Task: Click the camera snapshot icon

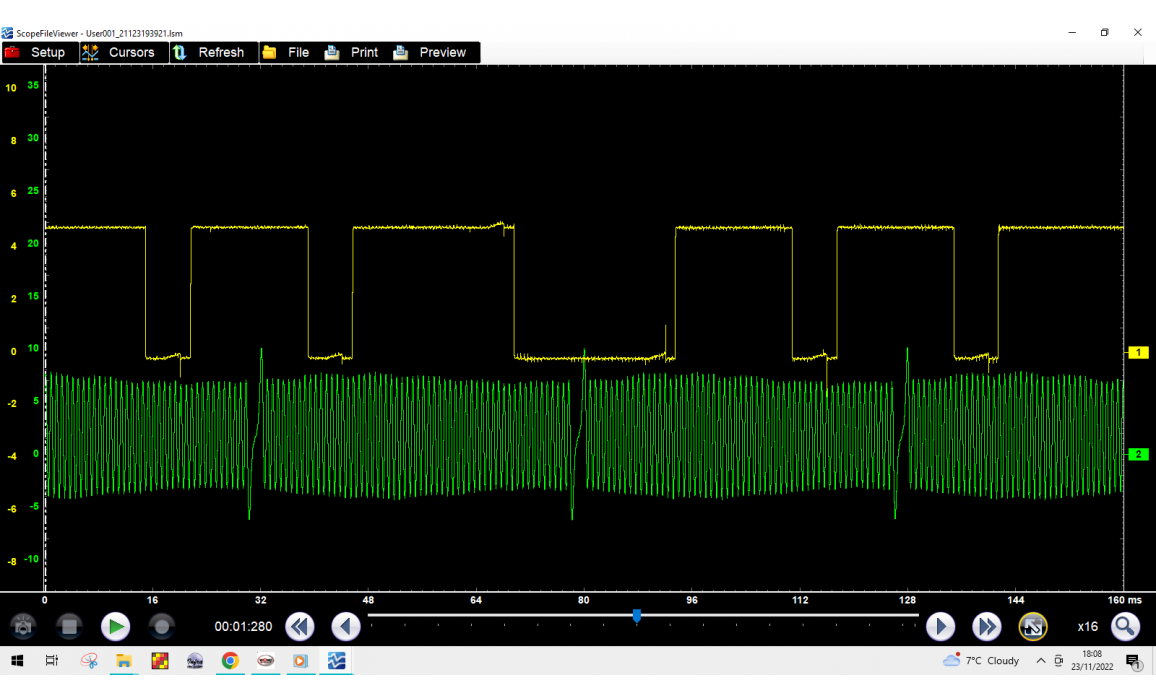Action: (23, 627)
